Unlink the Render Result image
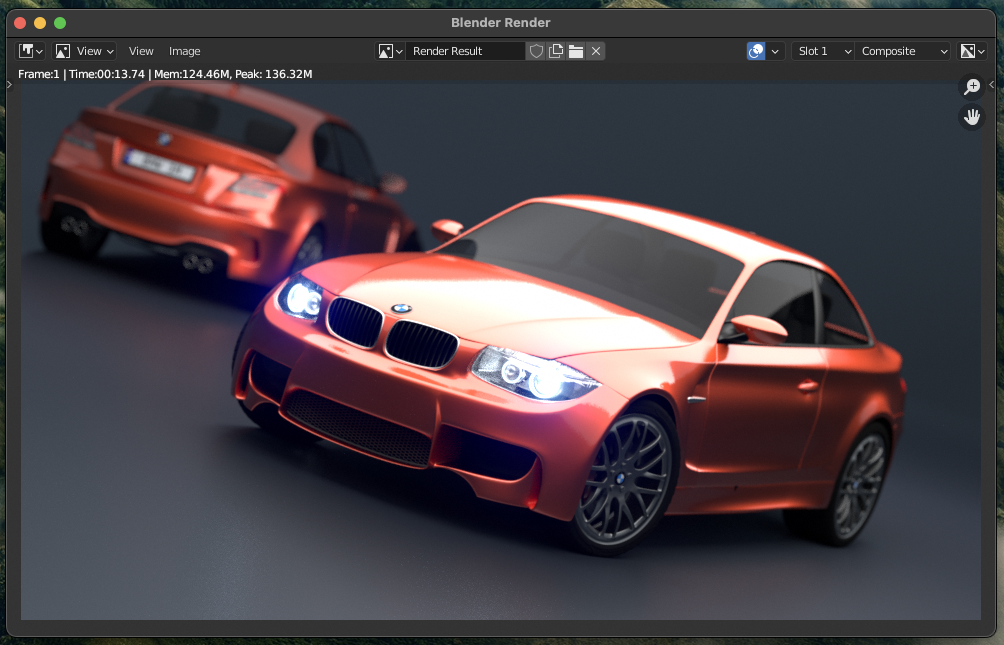This screenshot has height=645, width=1004. pos(595,51)
